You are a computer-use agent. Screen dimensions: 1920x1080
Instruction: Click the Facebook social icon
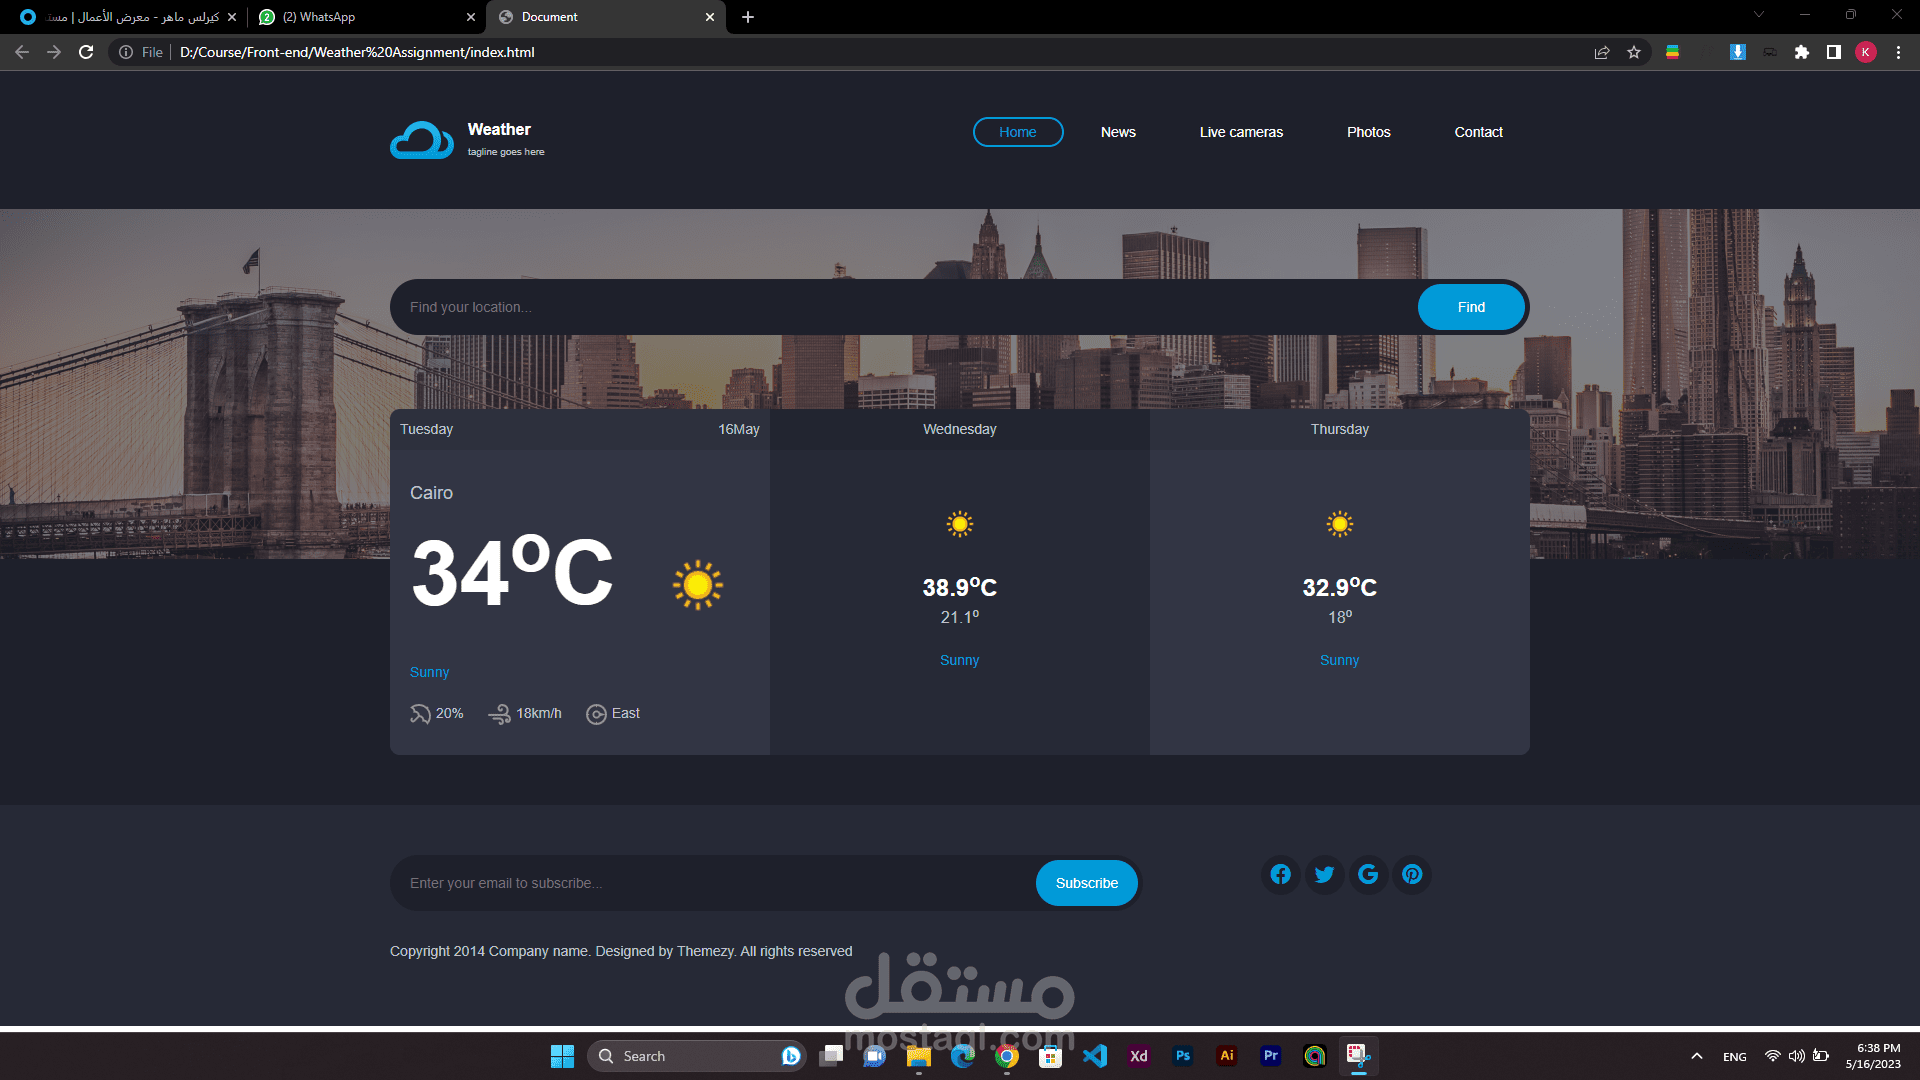[x=1280, y=874]
